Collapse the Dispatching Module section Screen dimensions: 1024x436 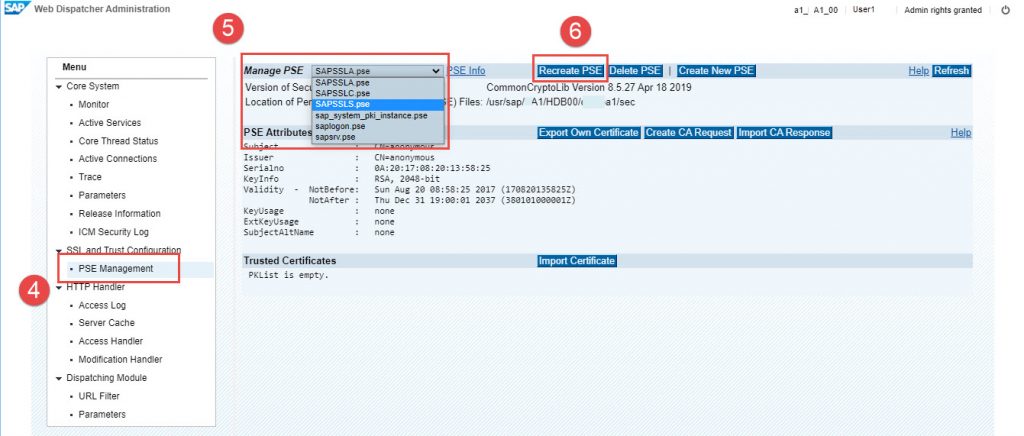click(59, 378)
